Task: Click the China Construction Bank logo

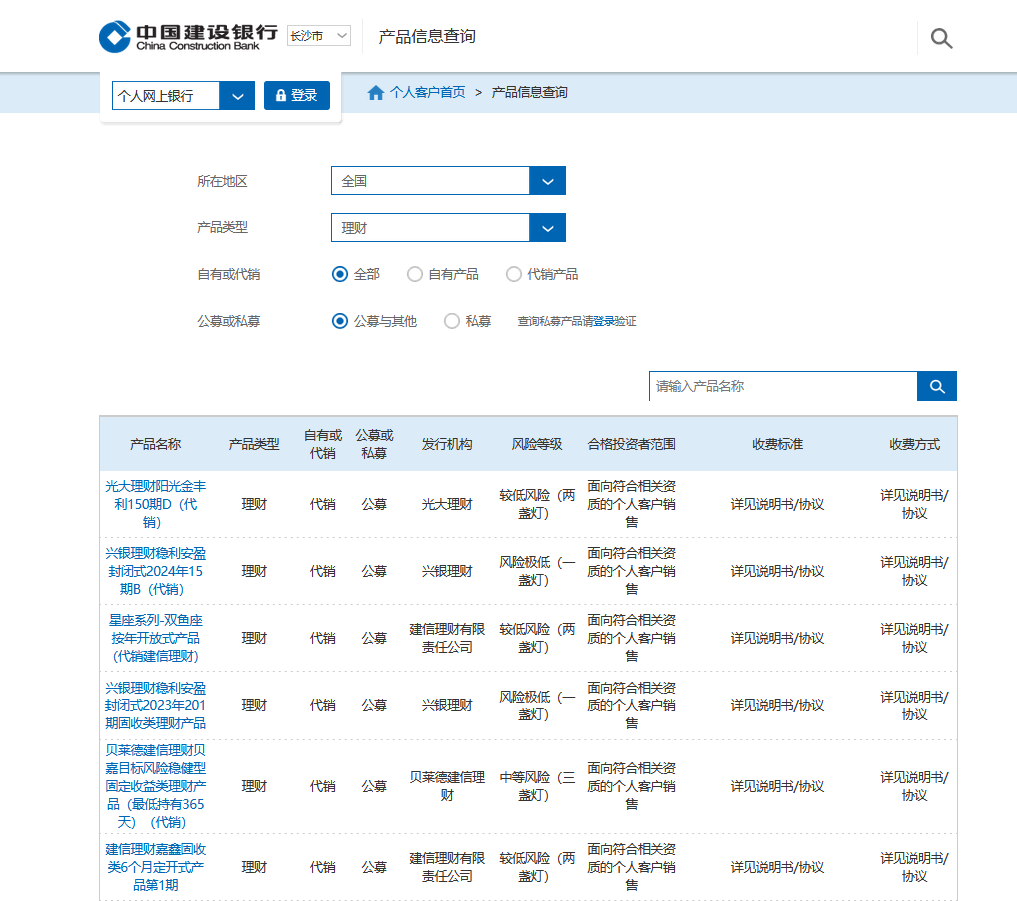Action: point(188,36)
